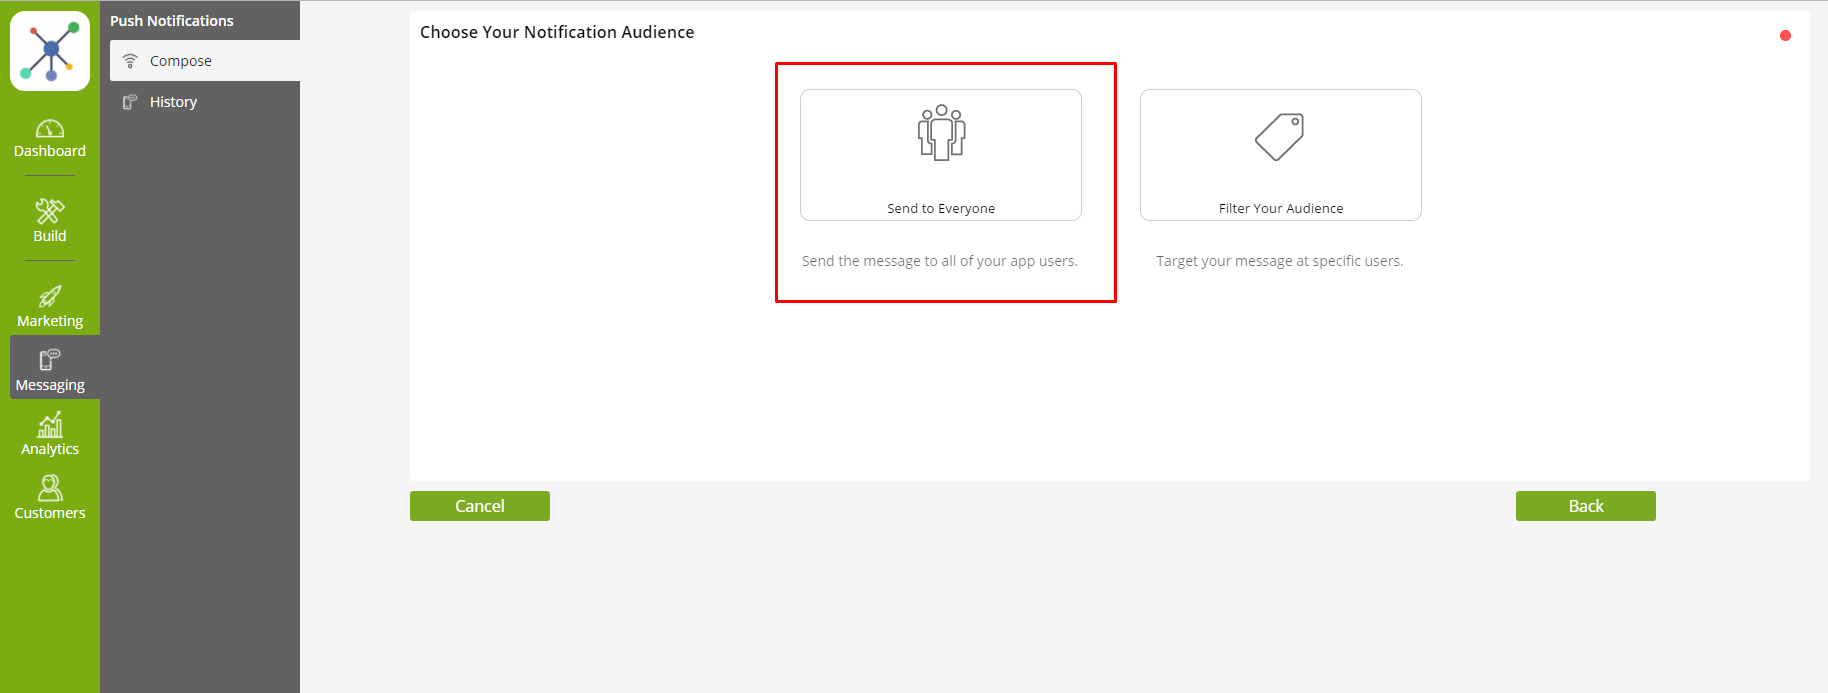Click the History phone icon
The width and height of the screenshot is (1828, 693).
click(x=130, y=102)
